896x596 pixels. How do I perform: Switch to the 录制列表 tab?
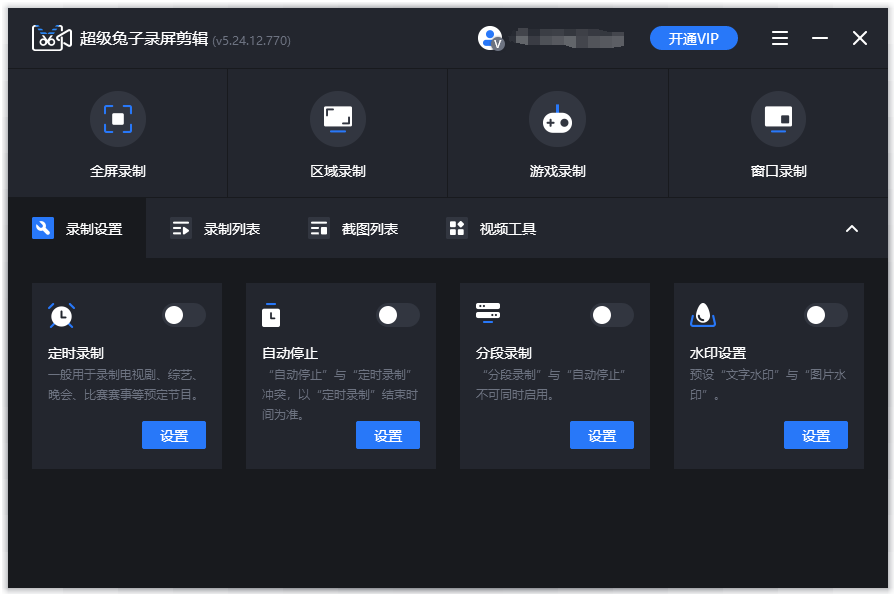[216, 229]
